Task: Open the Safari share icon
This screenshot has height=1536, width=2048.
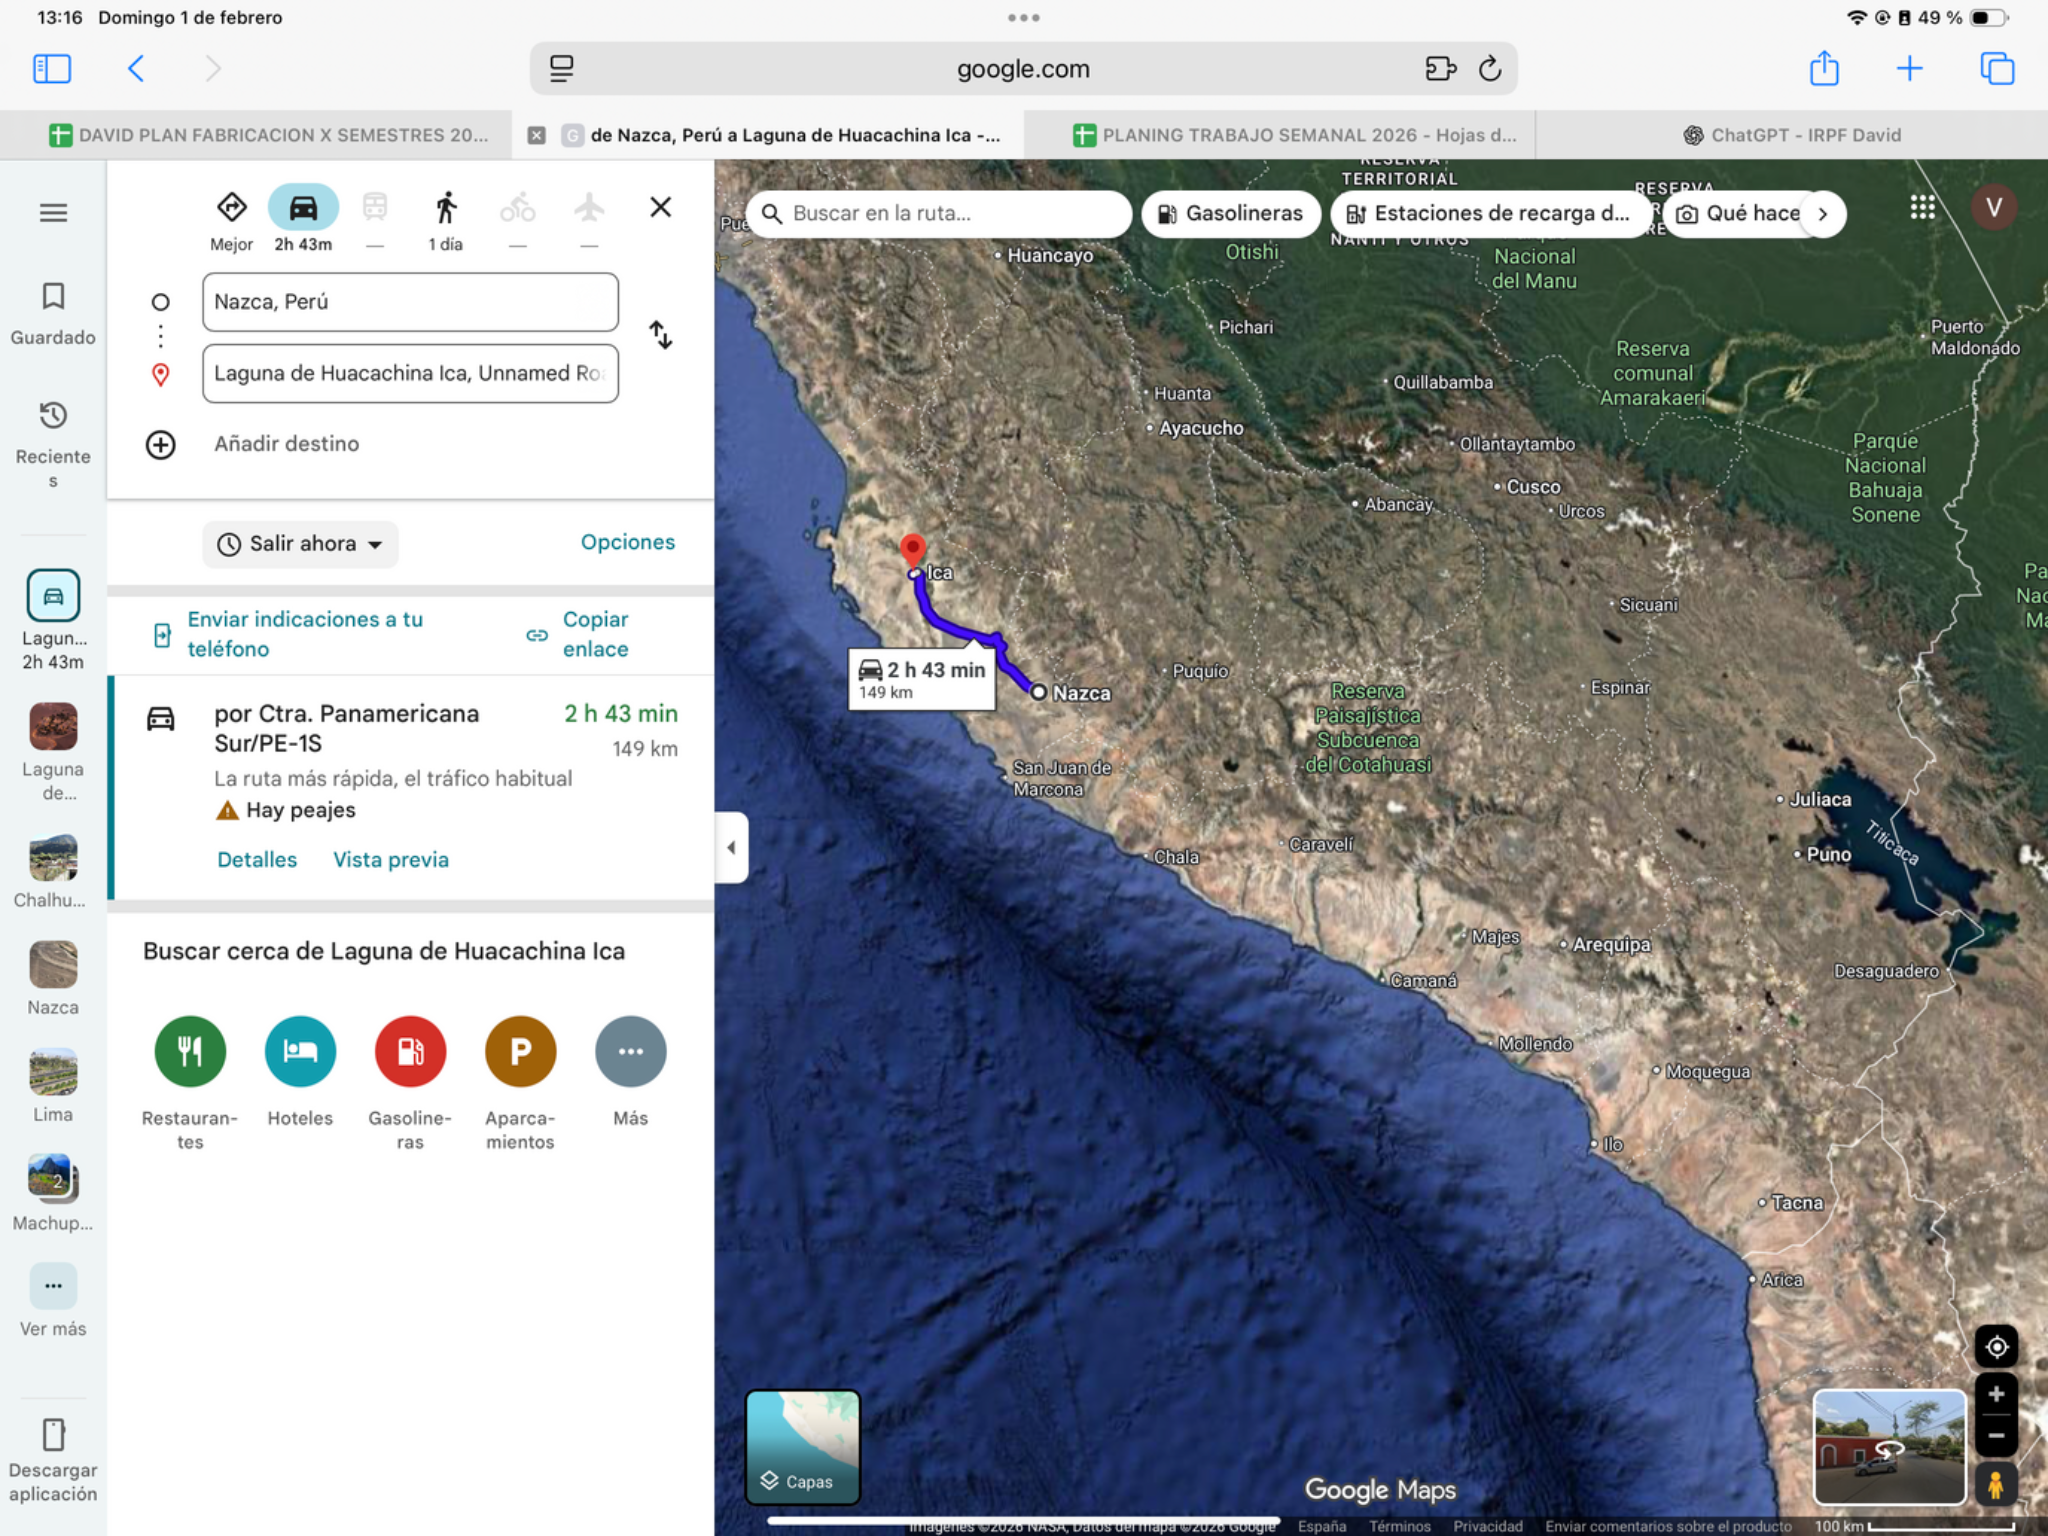Action: [1824, 68]
